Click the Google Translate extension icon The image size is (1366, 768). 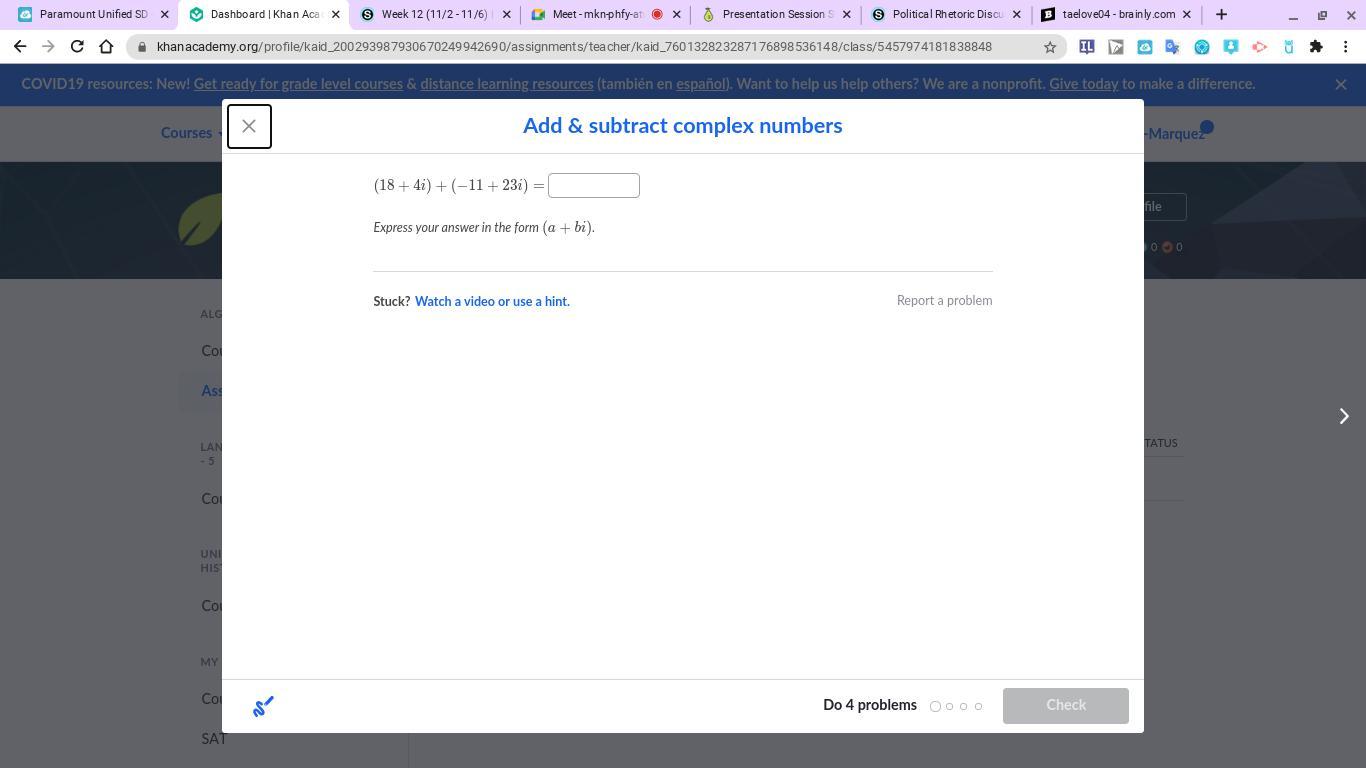(1173, 47)
